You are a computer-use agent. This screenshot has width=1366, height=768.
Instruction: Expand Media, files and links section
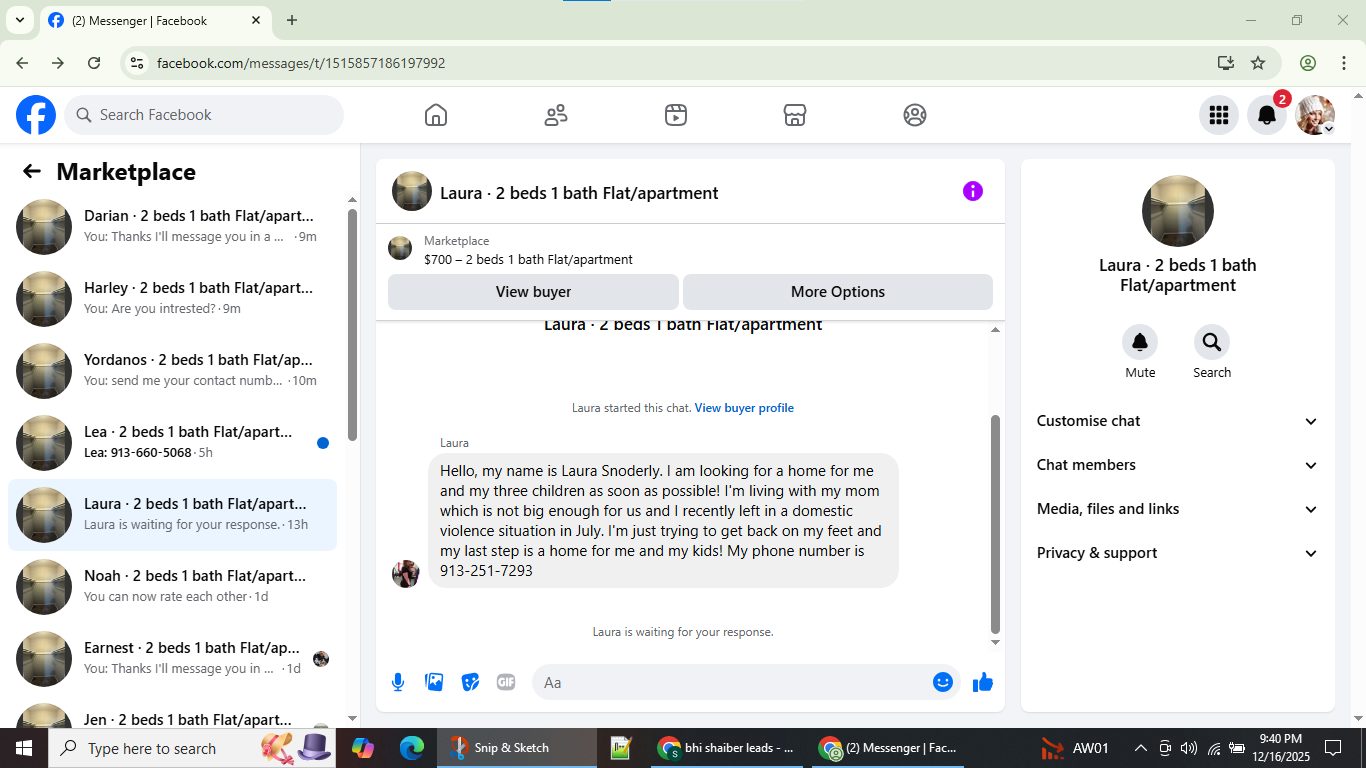[x=1178, y=509]
